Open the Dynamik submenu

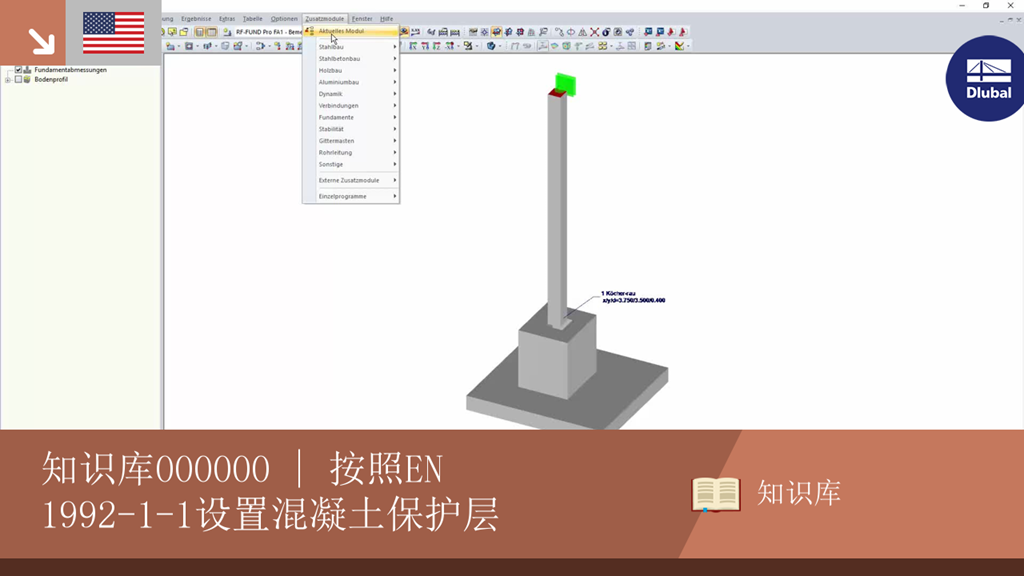tap(351, 94)
